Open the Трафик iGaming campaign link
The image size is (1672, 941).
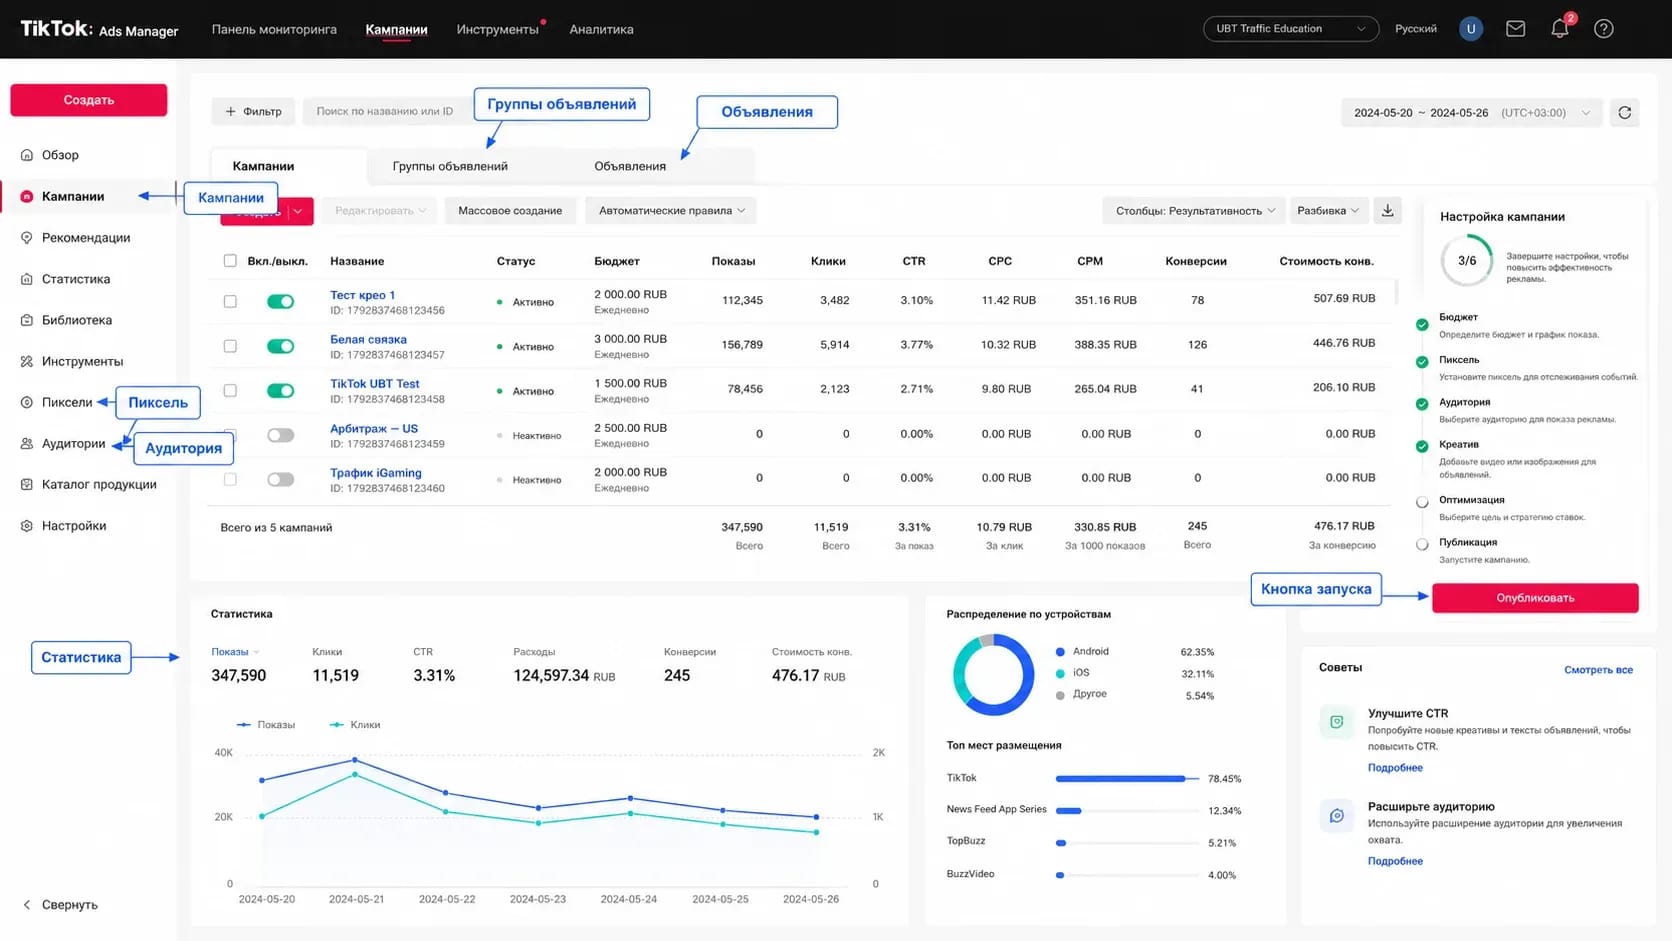[x=376, y=473]
